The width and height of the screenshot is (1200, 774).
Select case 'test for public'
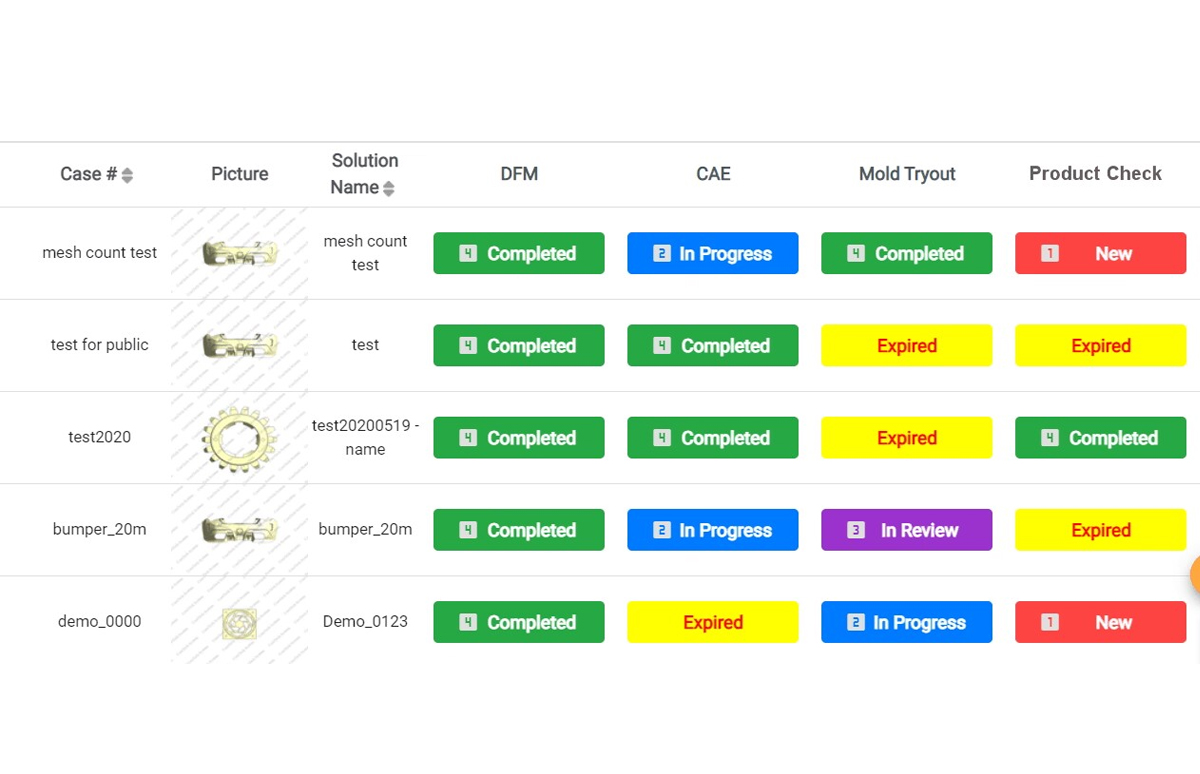100,345
